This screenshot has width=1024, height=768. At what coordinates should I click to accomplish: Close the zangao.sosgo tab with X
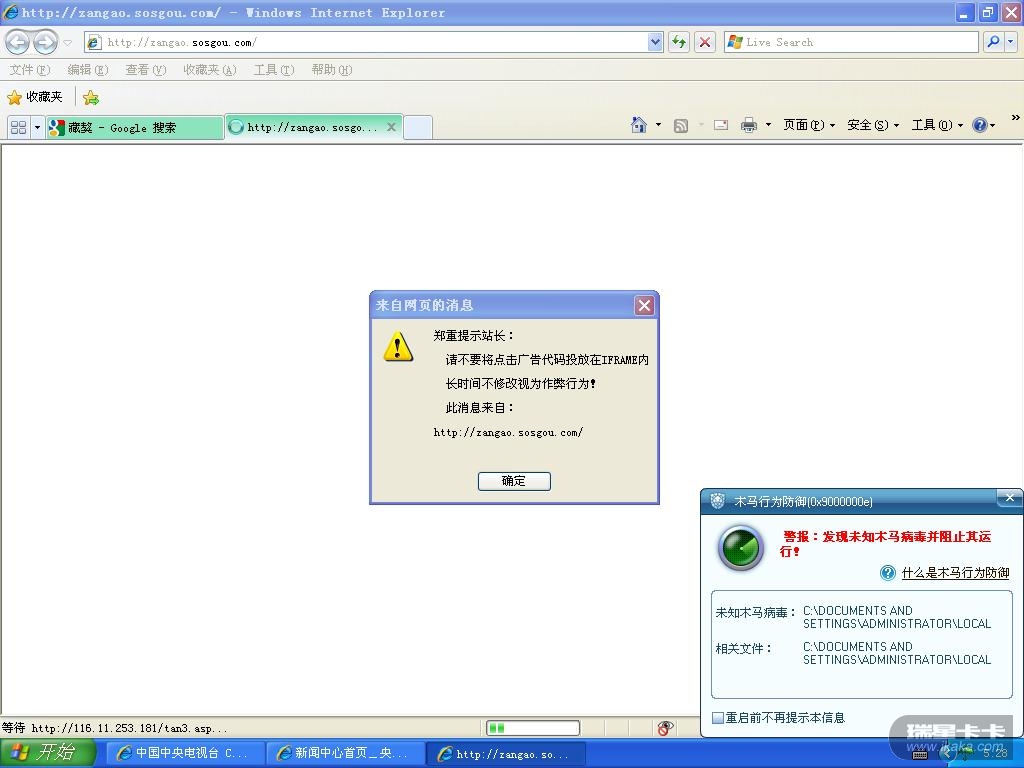point(391,127)
